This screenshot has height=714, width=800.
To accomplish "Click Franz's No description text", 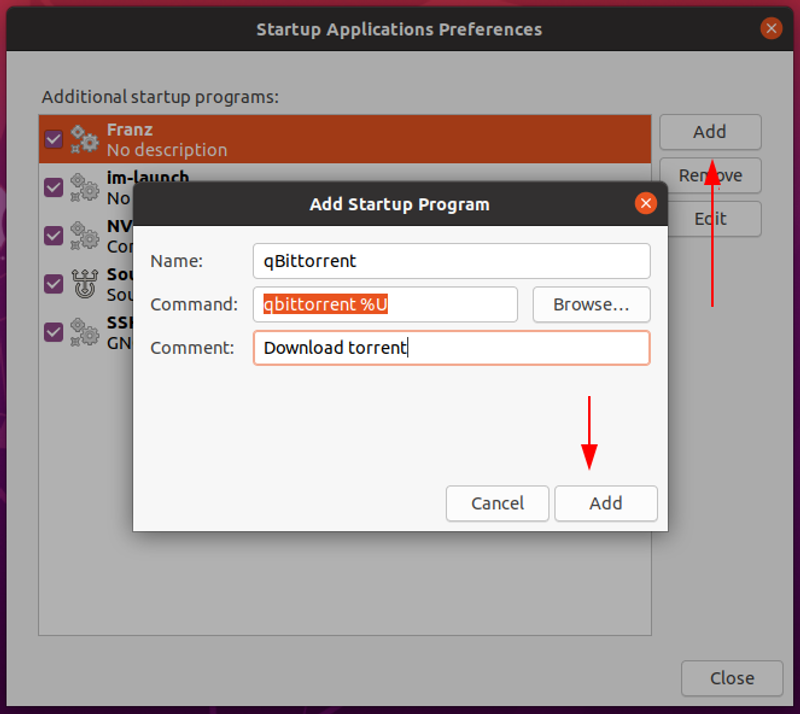I will [x=167, y=150].
